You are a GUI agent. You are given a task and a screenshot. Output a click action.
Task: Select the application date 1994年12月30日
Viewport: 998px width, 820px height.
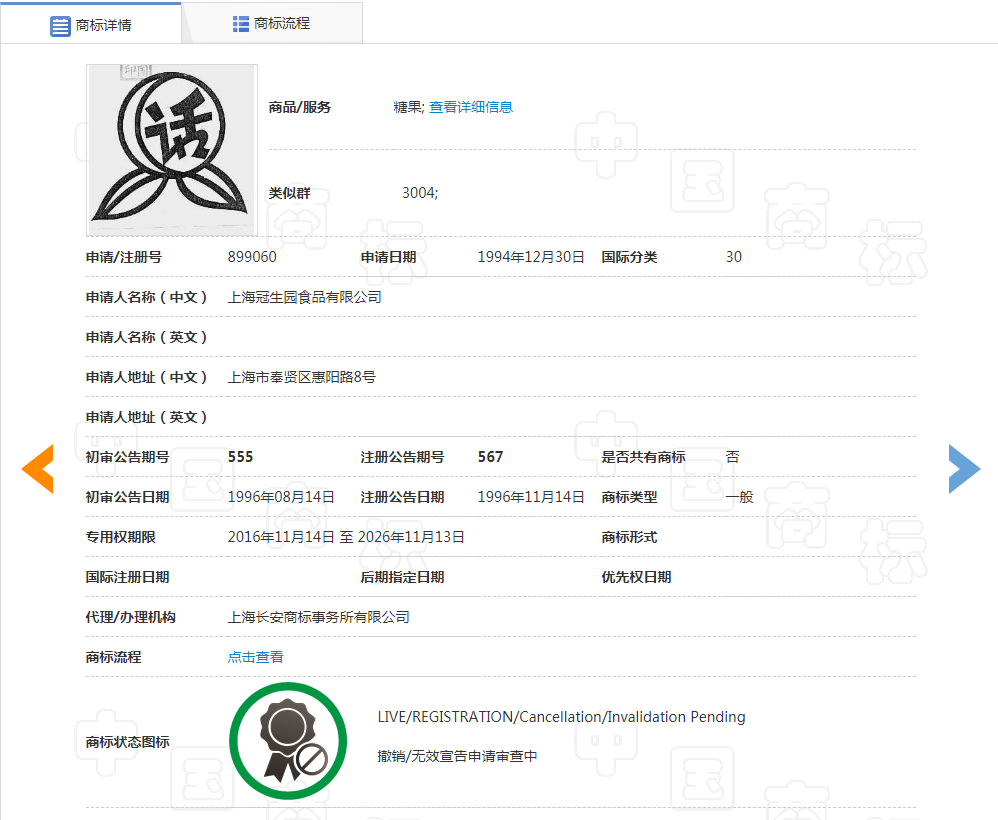tap(533, 257)
